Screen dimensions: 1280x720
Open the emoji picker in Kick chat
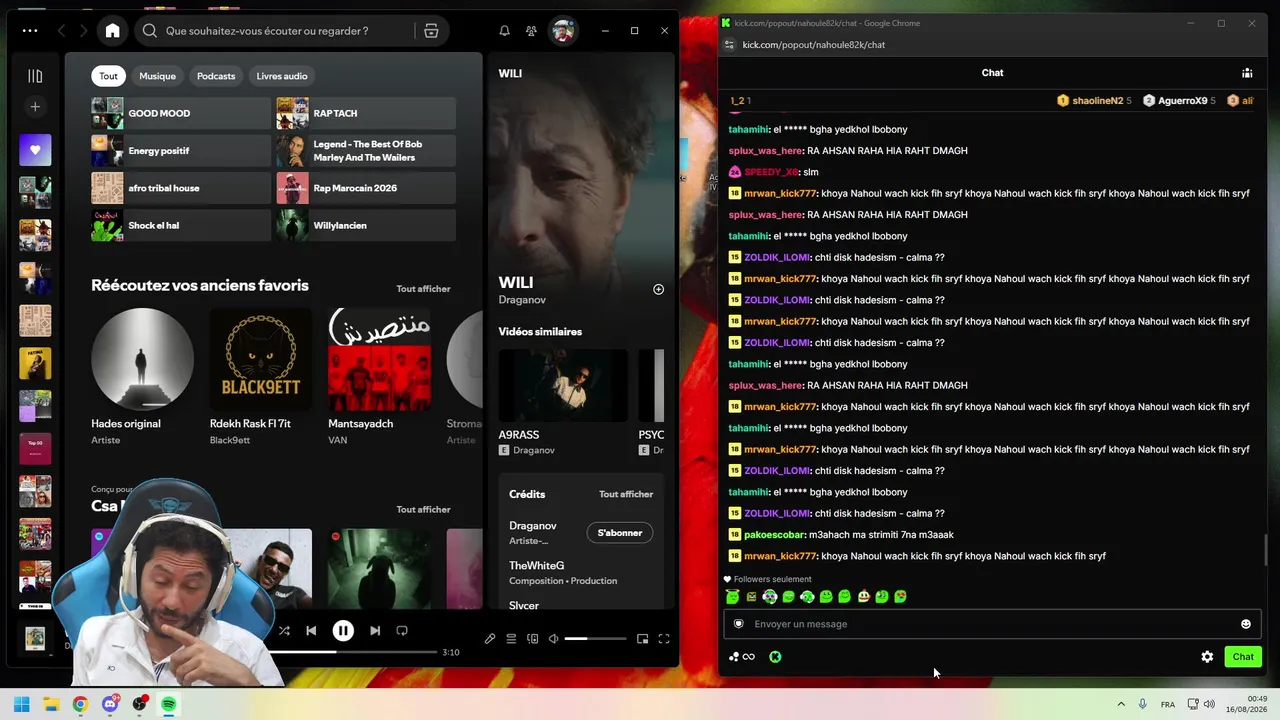pyautogui.click(x=1246, y=624)
